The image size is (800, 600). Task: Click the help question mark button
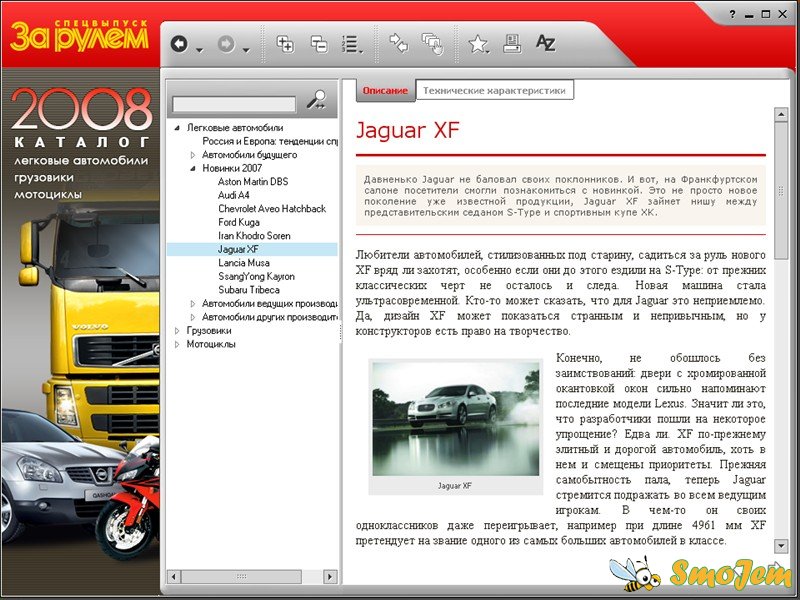pyautogui.click(x=732, y=14)
